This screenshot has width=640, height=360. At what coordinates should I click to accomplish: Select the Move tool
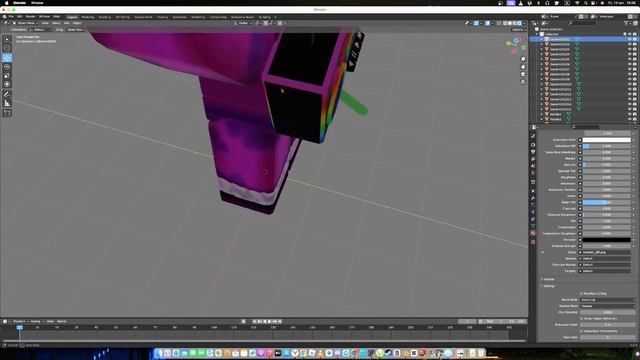7,58
